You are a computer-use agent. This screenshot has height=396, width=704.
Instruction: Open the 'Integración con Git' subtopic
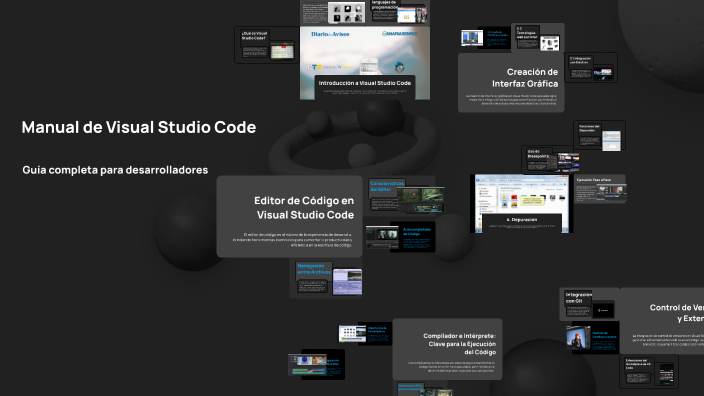pos(589,304)
